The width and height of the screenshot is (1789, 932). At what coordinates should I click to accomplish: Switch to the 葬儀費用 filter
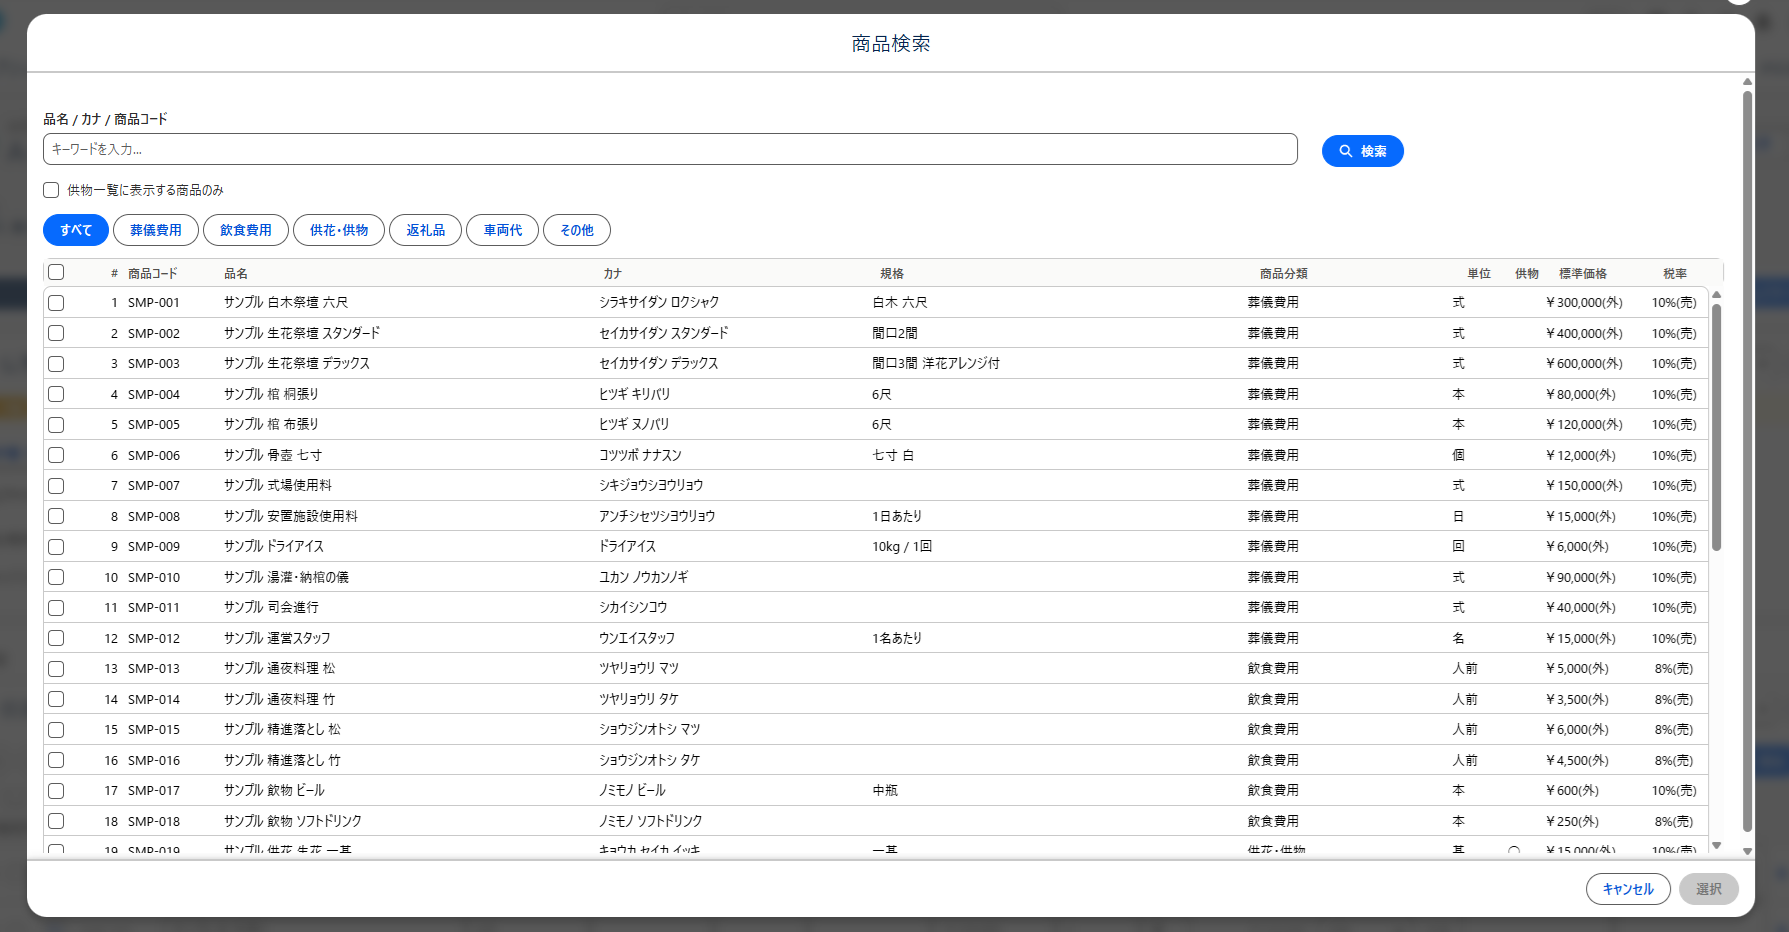[x=156, y=230]
